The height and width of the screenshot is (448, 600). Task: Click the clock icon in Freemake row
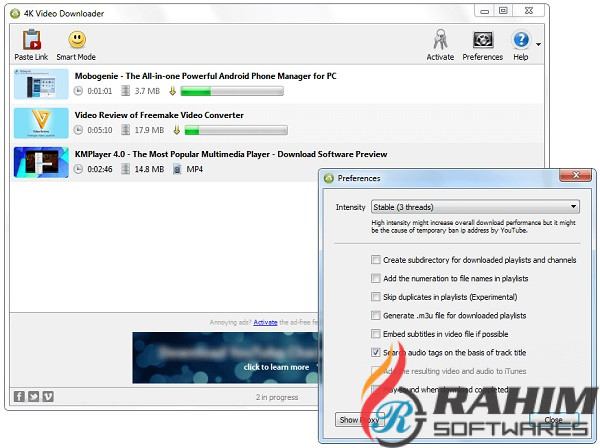click(78, 130)
